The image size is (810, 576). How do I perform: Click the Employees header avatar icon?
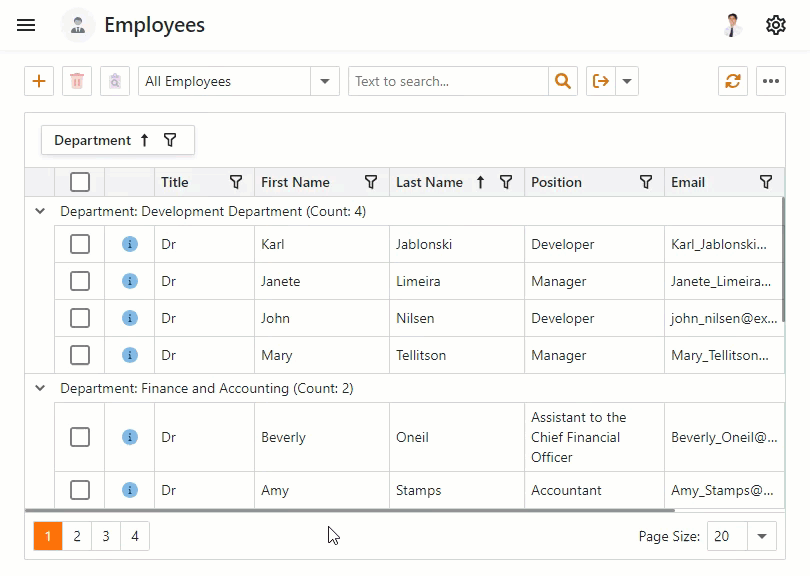point(78,25)
